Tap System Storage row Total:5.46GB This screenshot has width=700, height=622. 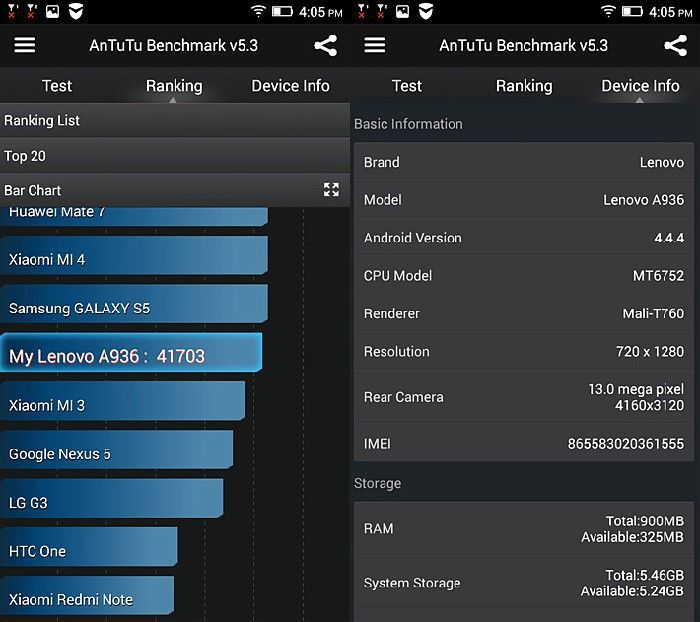coord(524,583)
